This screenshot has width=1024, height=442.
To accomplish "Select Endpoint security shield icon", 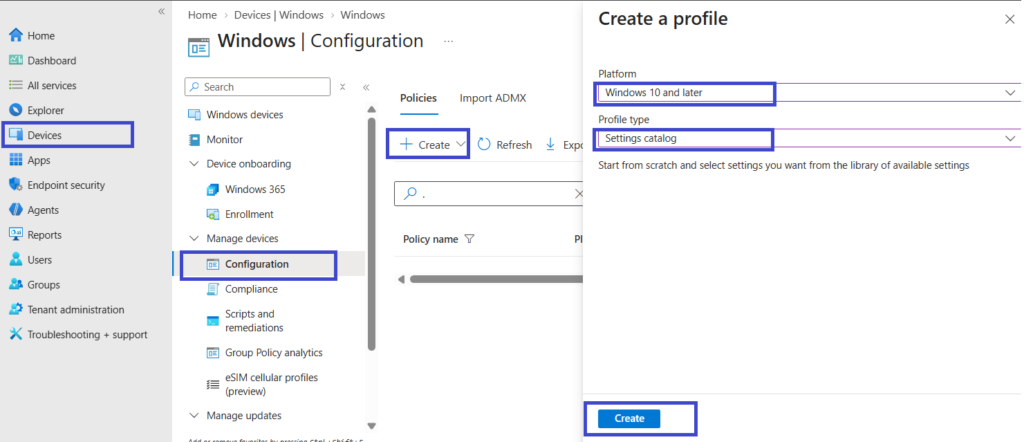I will [x=16, y=185].
